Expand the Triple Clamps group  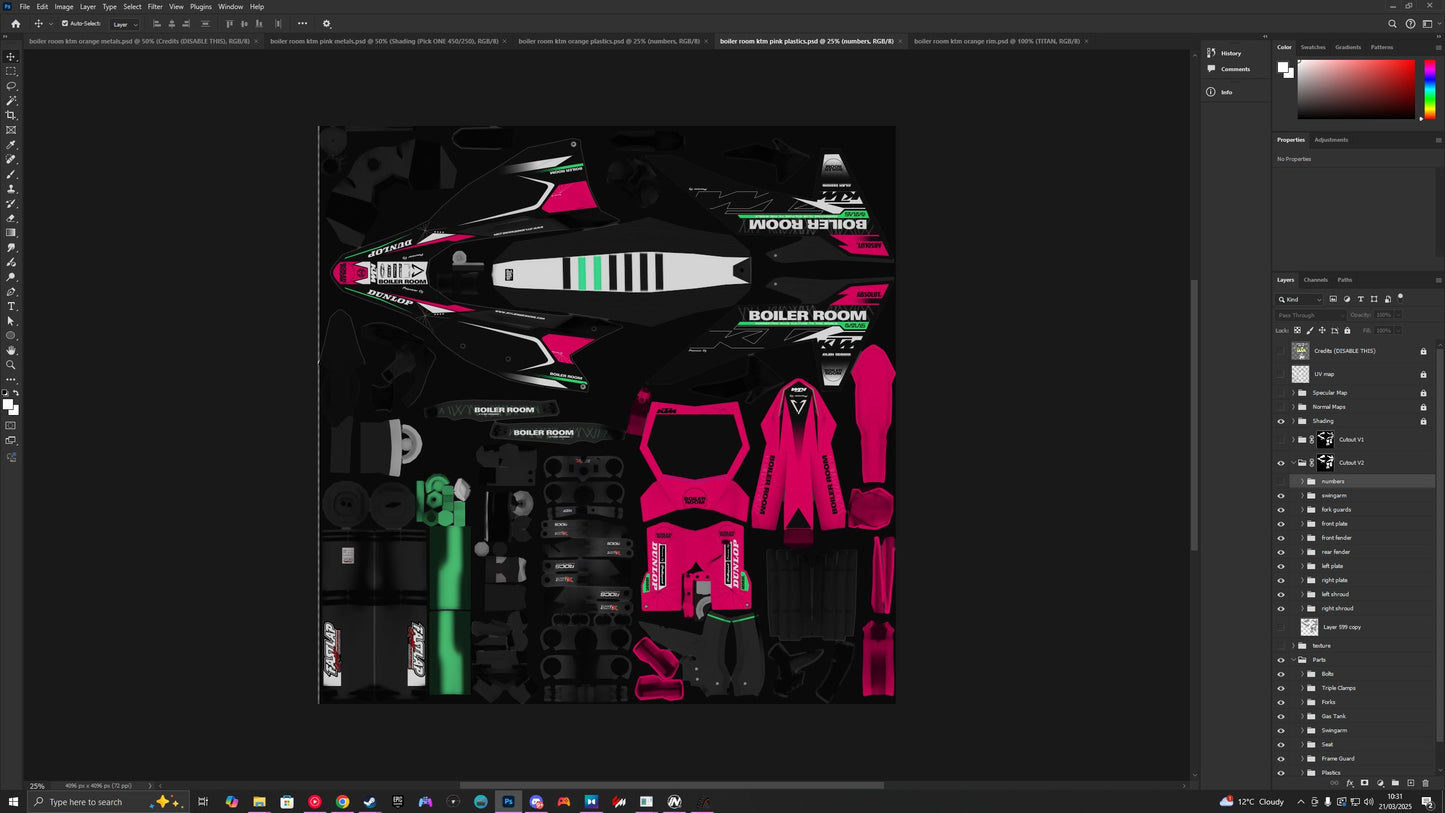click(x=1302, y=688)
